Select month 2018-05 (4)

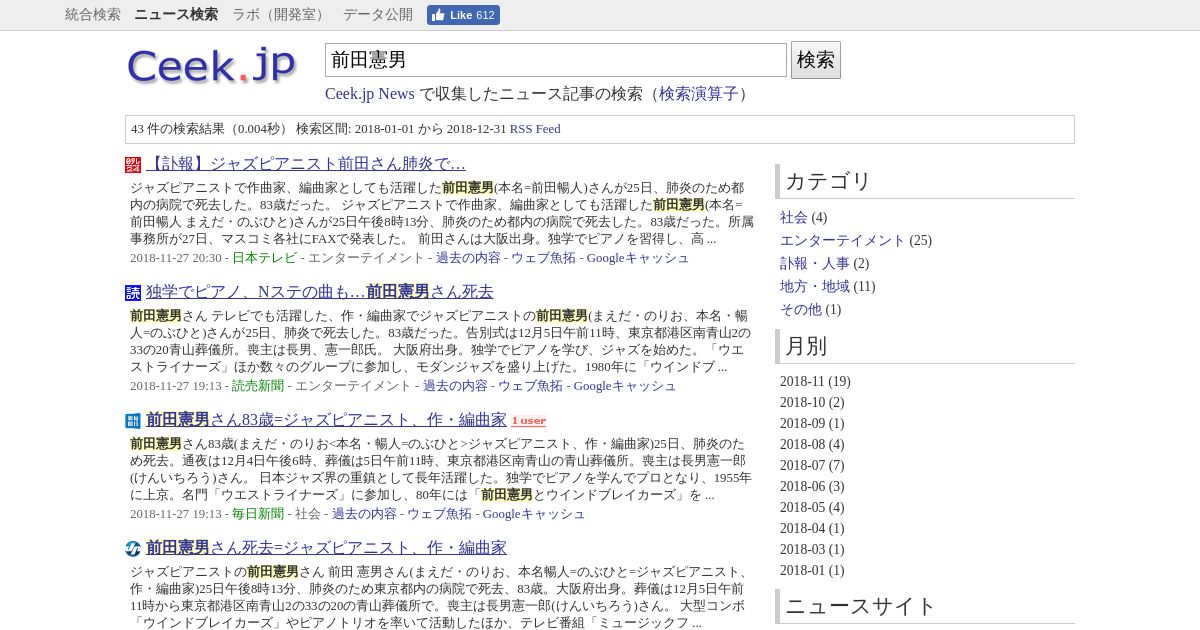pos(812,507)
